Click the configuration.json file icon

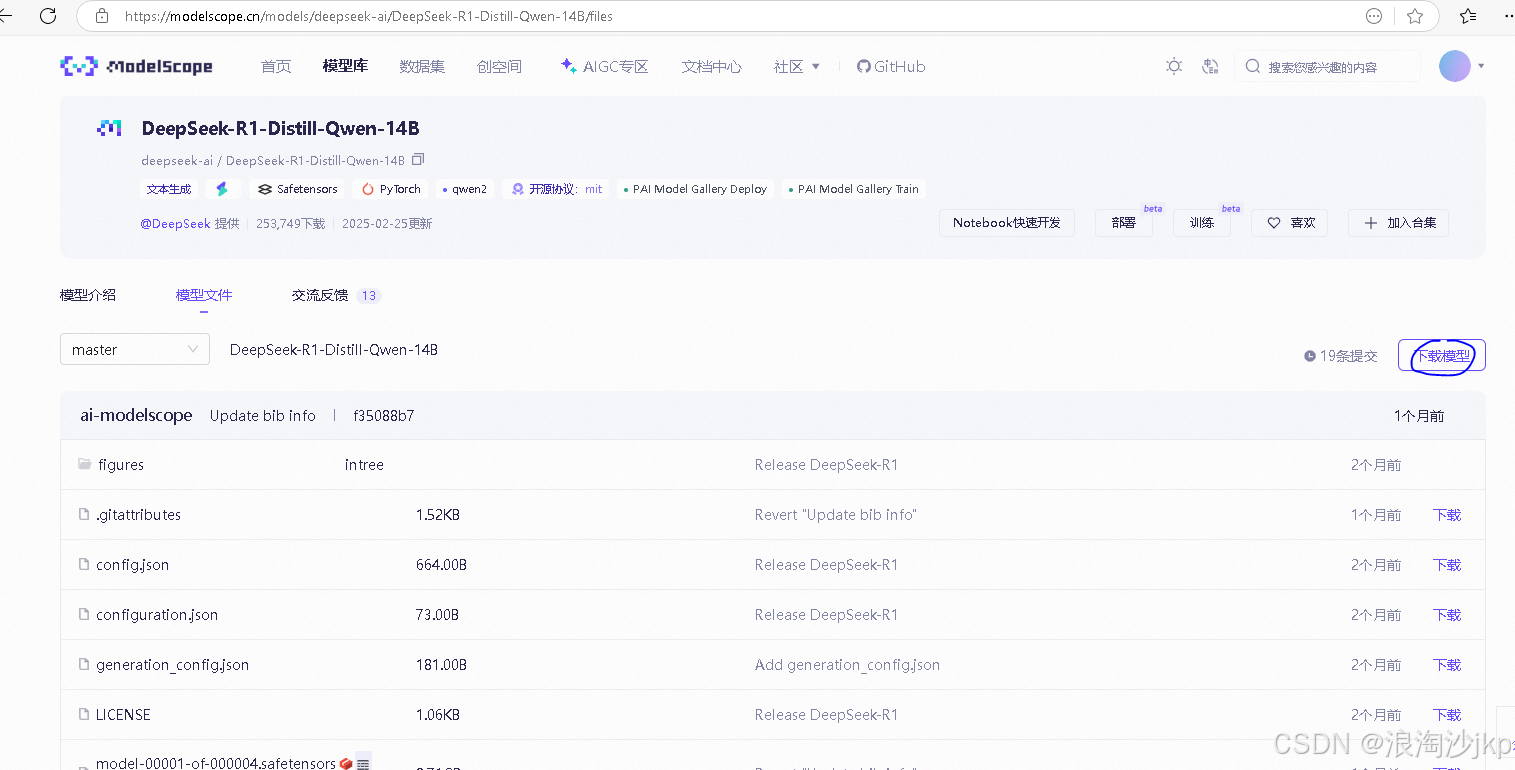click(x=84, y=615)
